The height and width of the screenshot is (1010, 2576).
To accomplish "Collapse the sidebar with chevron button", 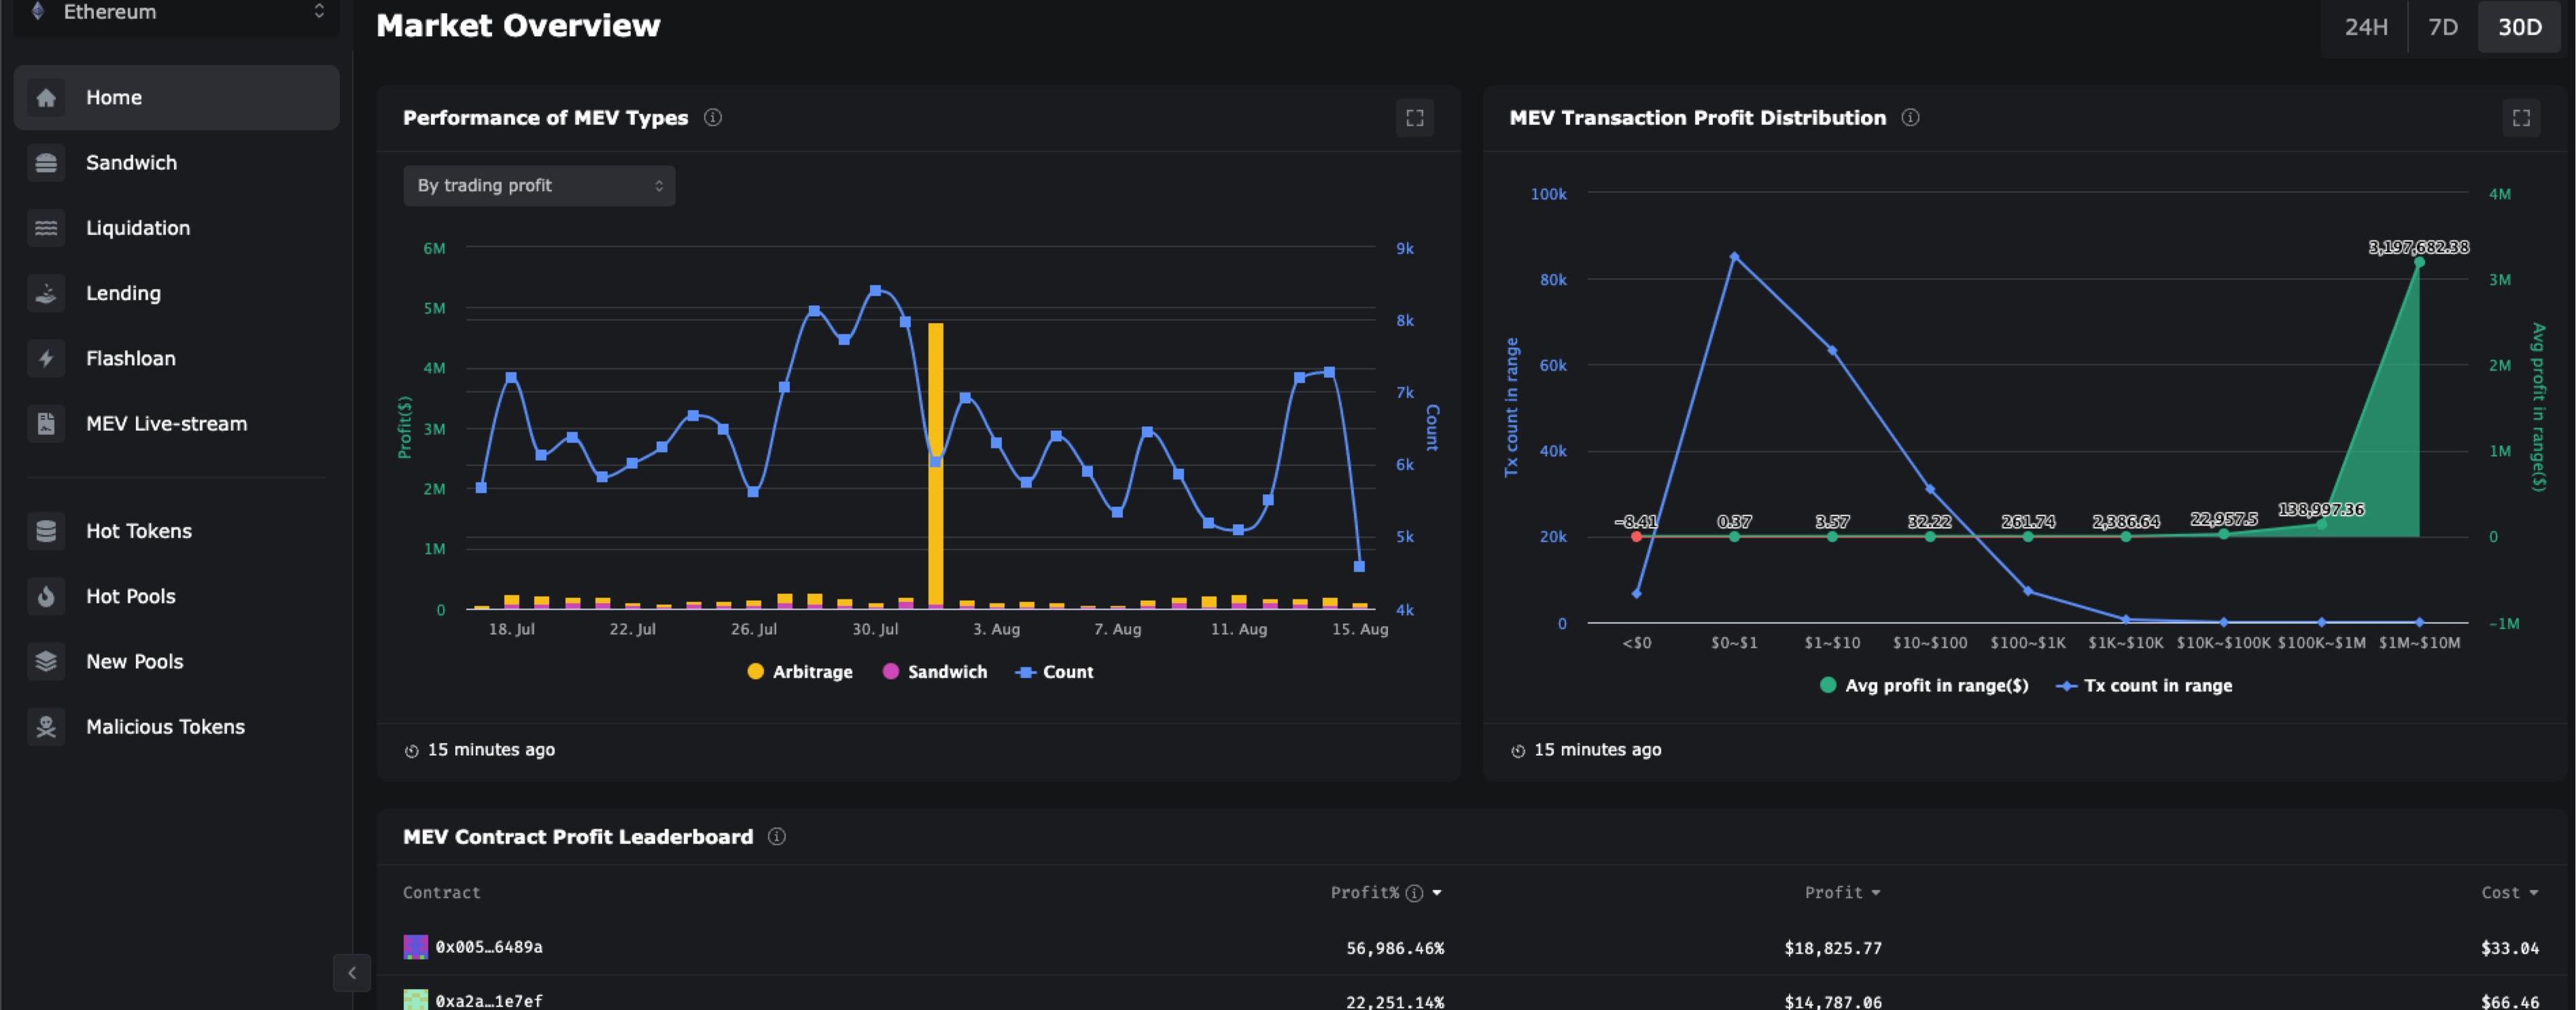I will pos(351,973).
